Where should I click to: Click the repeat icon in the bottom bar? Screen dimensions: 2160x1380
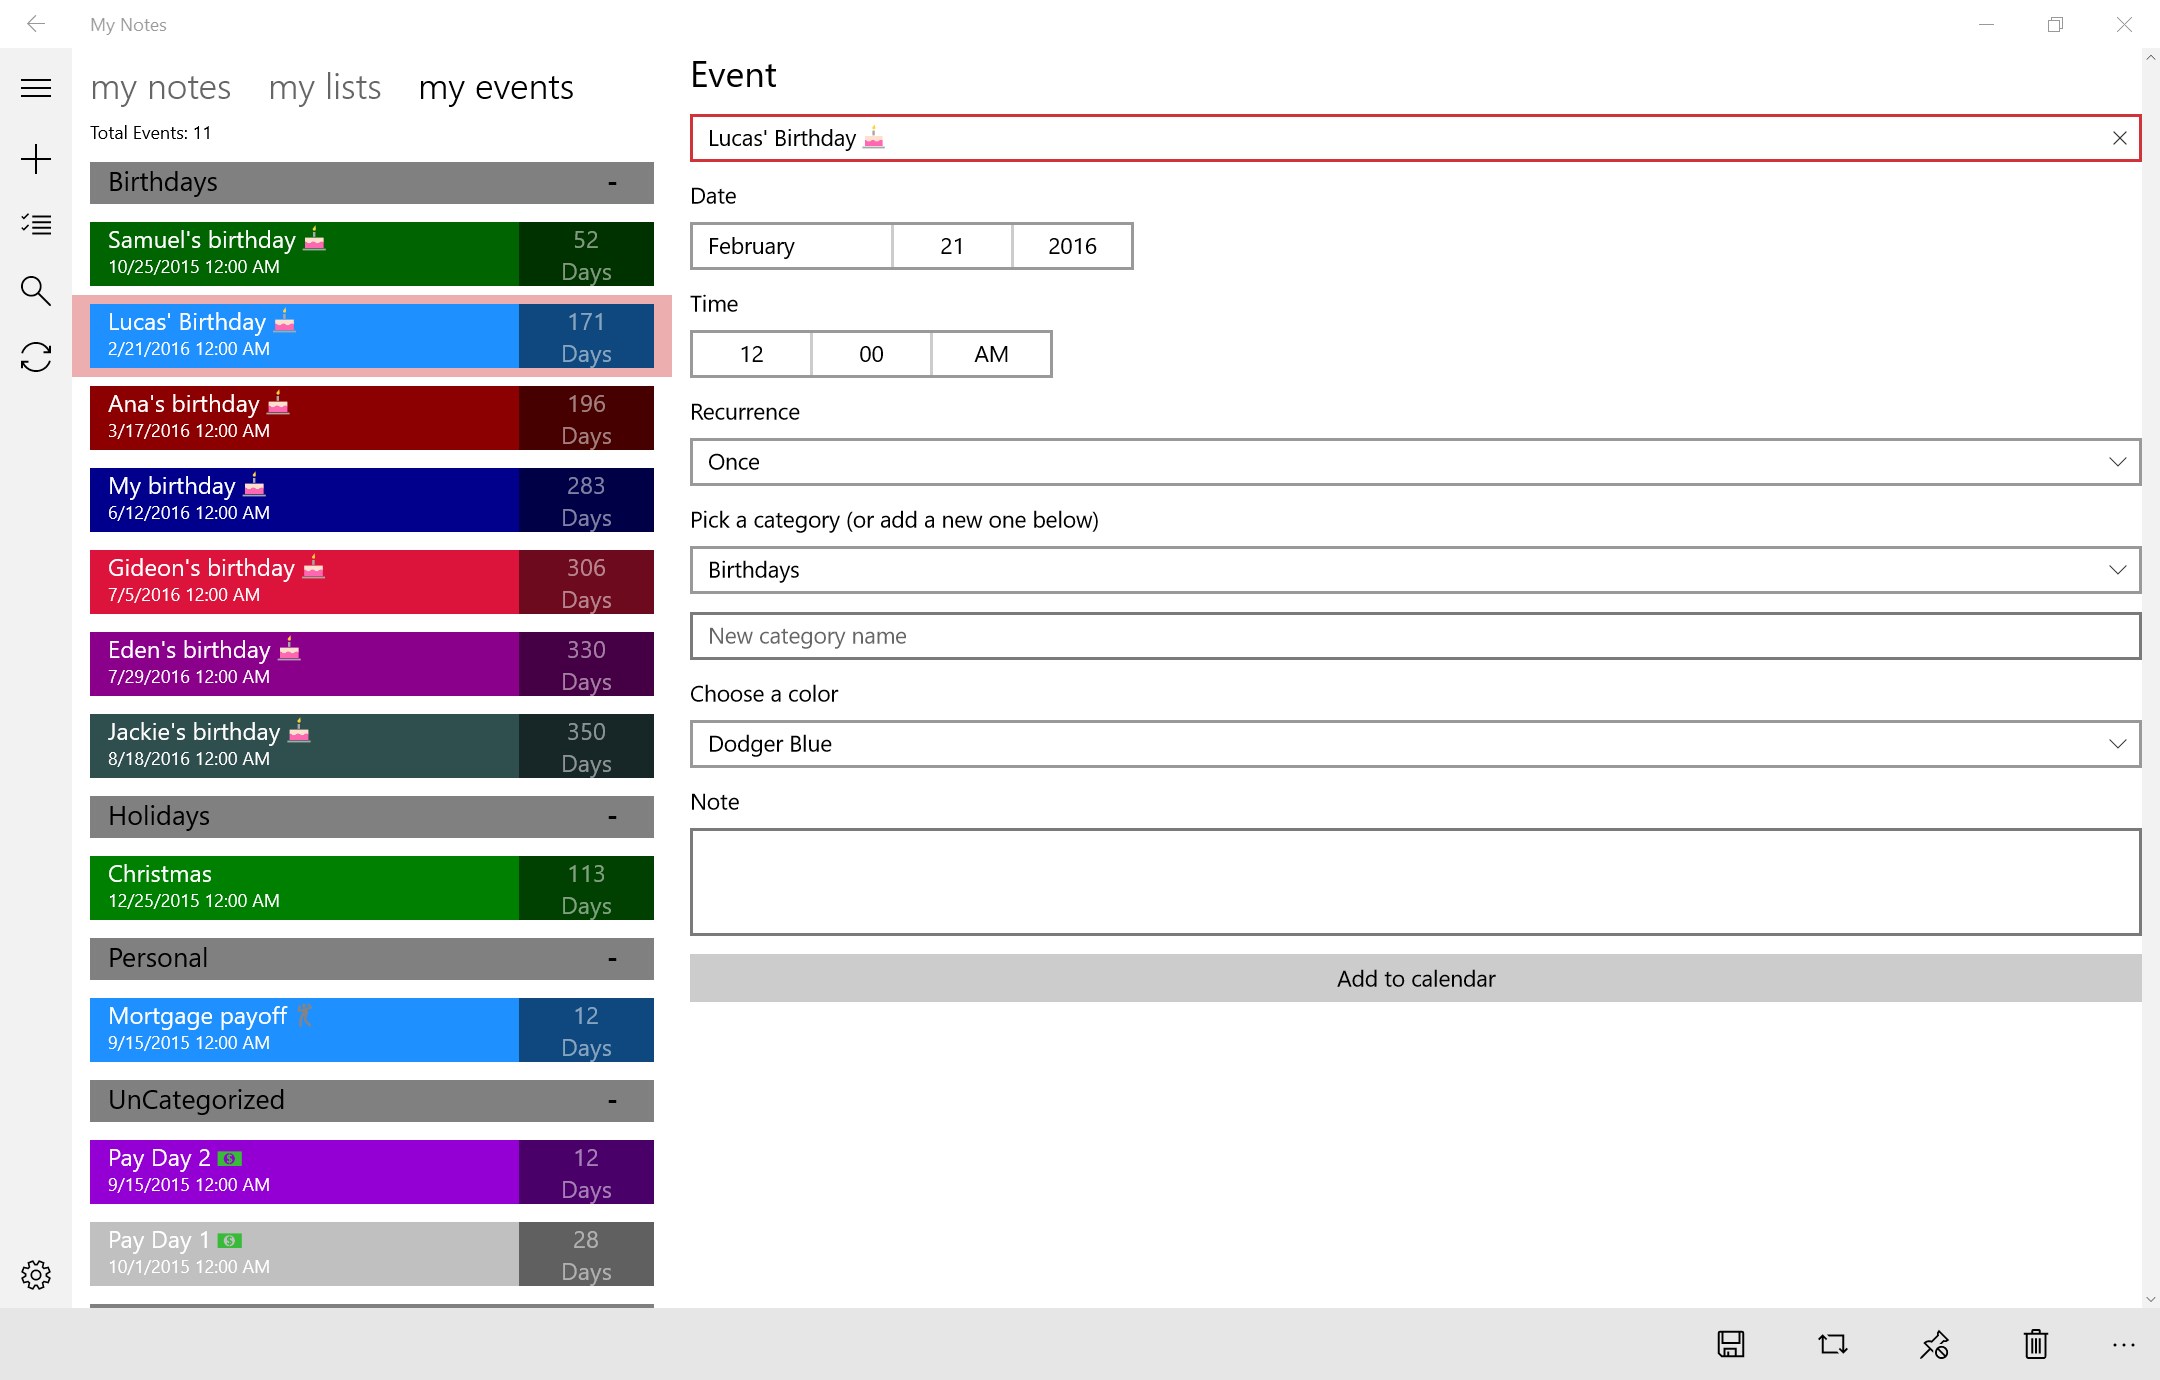click(x=1832, y=1344)
